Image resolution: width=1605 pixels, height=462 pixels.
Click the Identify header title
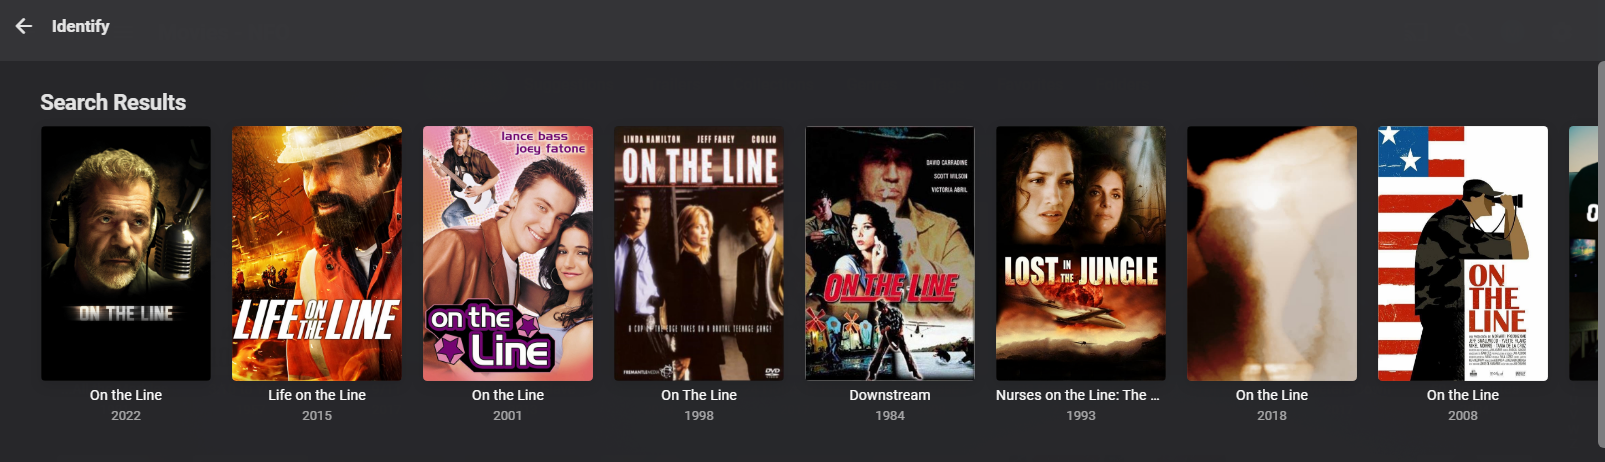click(81, 26)
